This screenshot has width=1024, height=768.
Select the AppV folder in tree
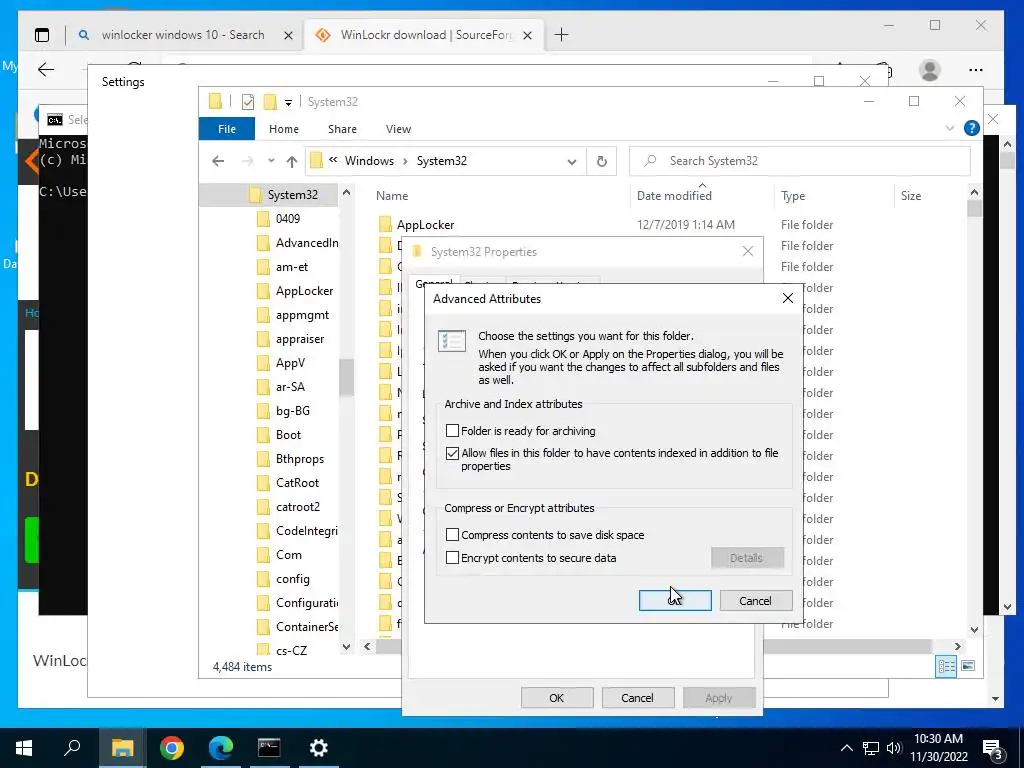tap(290, 362)
